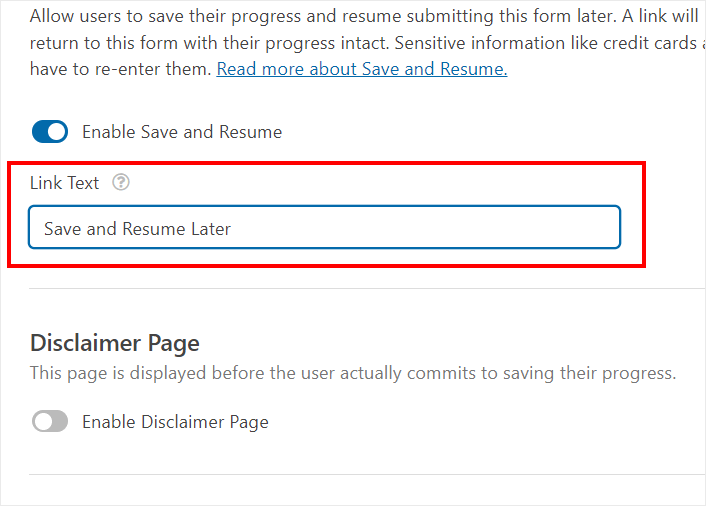This screenshot has width=706, height=506.
Task: Click the 'Enable Disclaimer Page' label text
Action: [175, 422]
